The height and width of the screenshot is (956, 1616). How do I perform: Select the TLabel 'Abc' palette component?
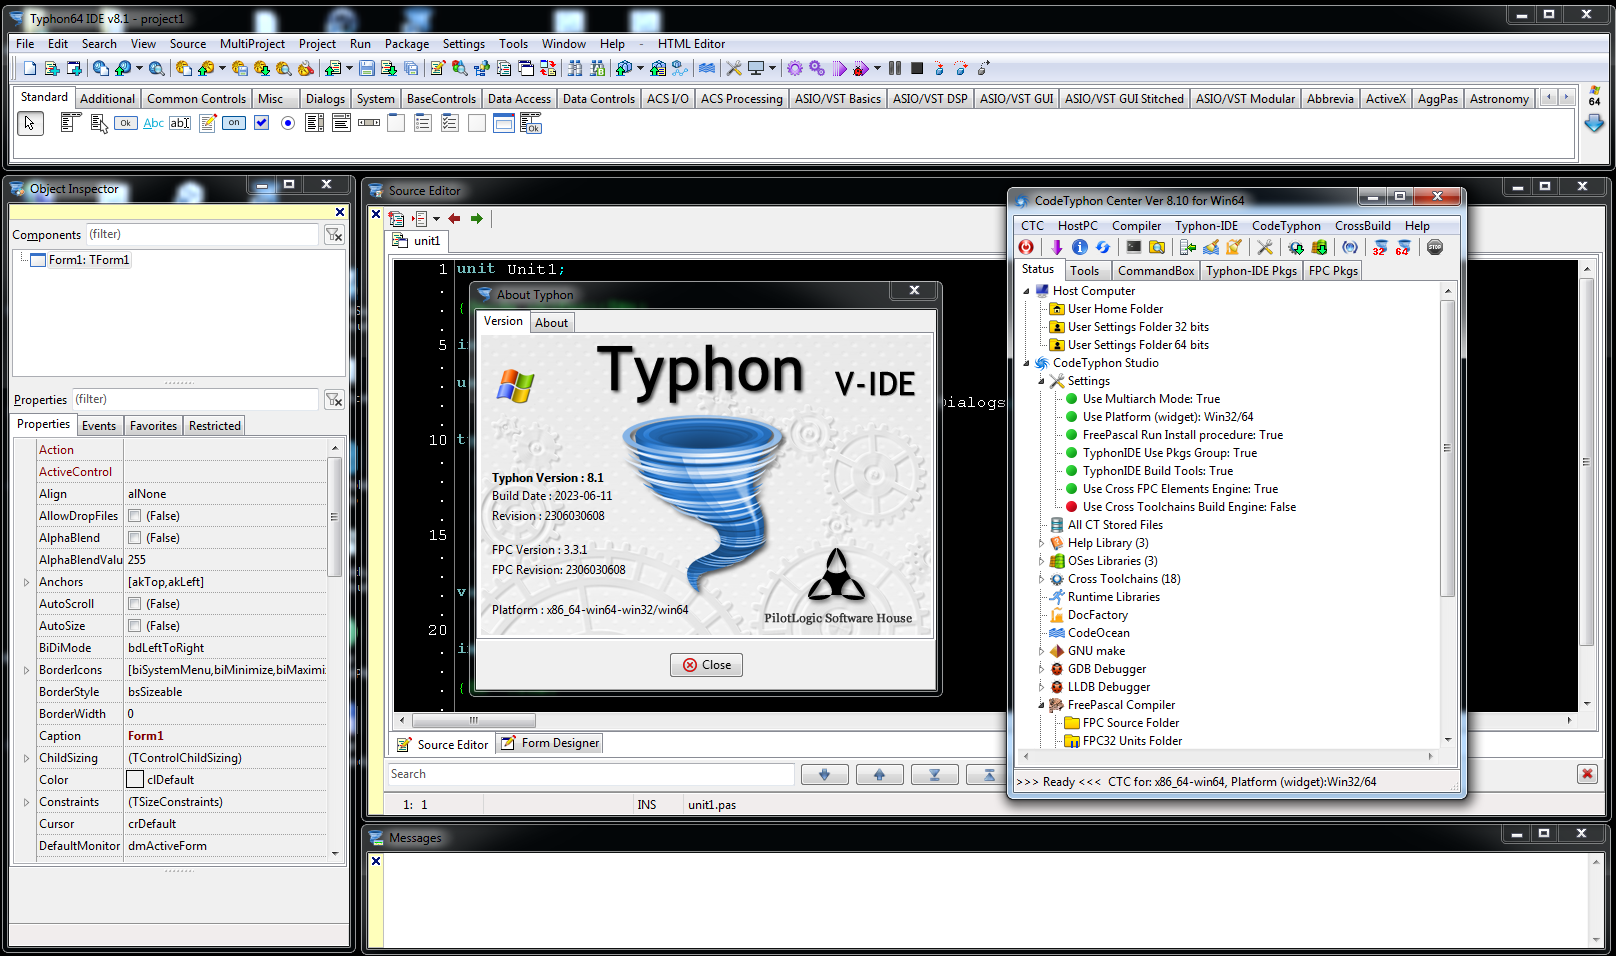tap(153, 123)
